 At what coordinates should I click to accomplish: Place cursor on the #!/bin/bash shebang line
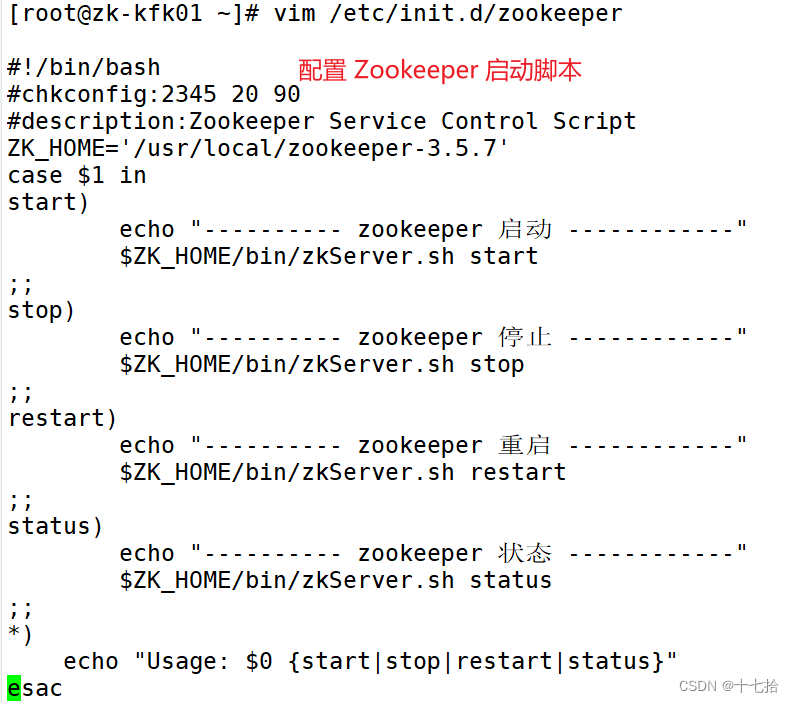point(84,68)
